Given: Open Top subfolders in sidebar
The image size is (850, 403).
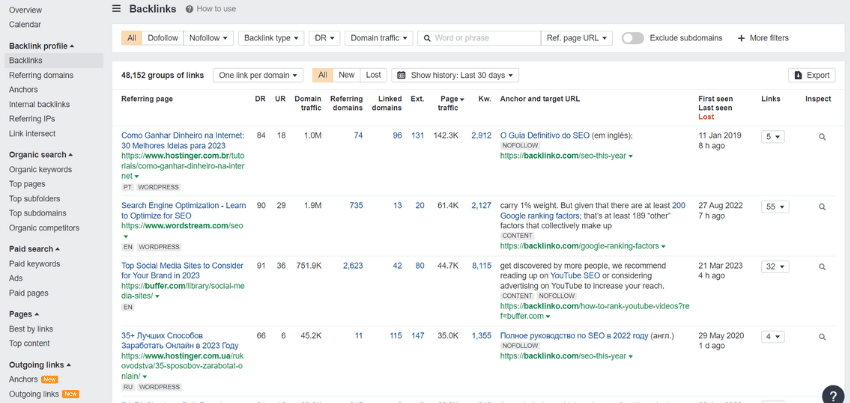Looking at the screenshot, I should point(35,199).
